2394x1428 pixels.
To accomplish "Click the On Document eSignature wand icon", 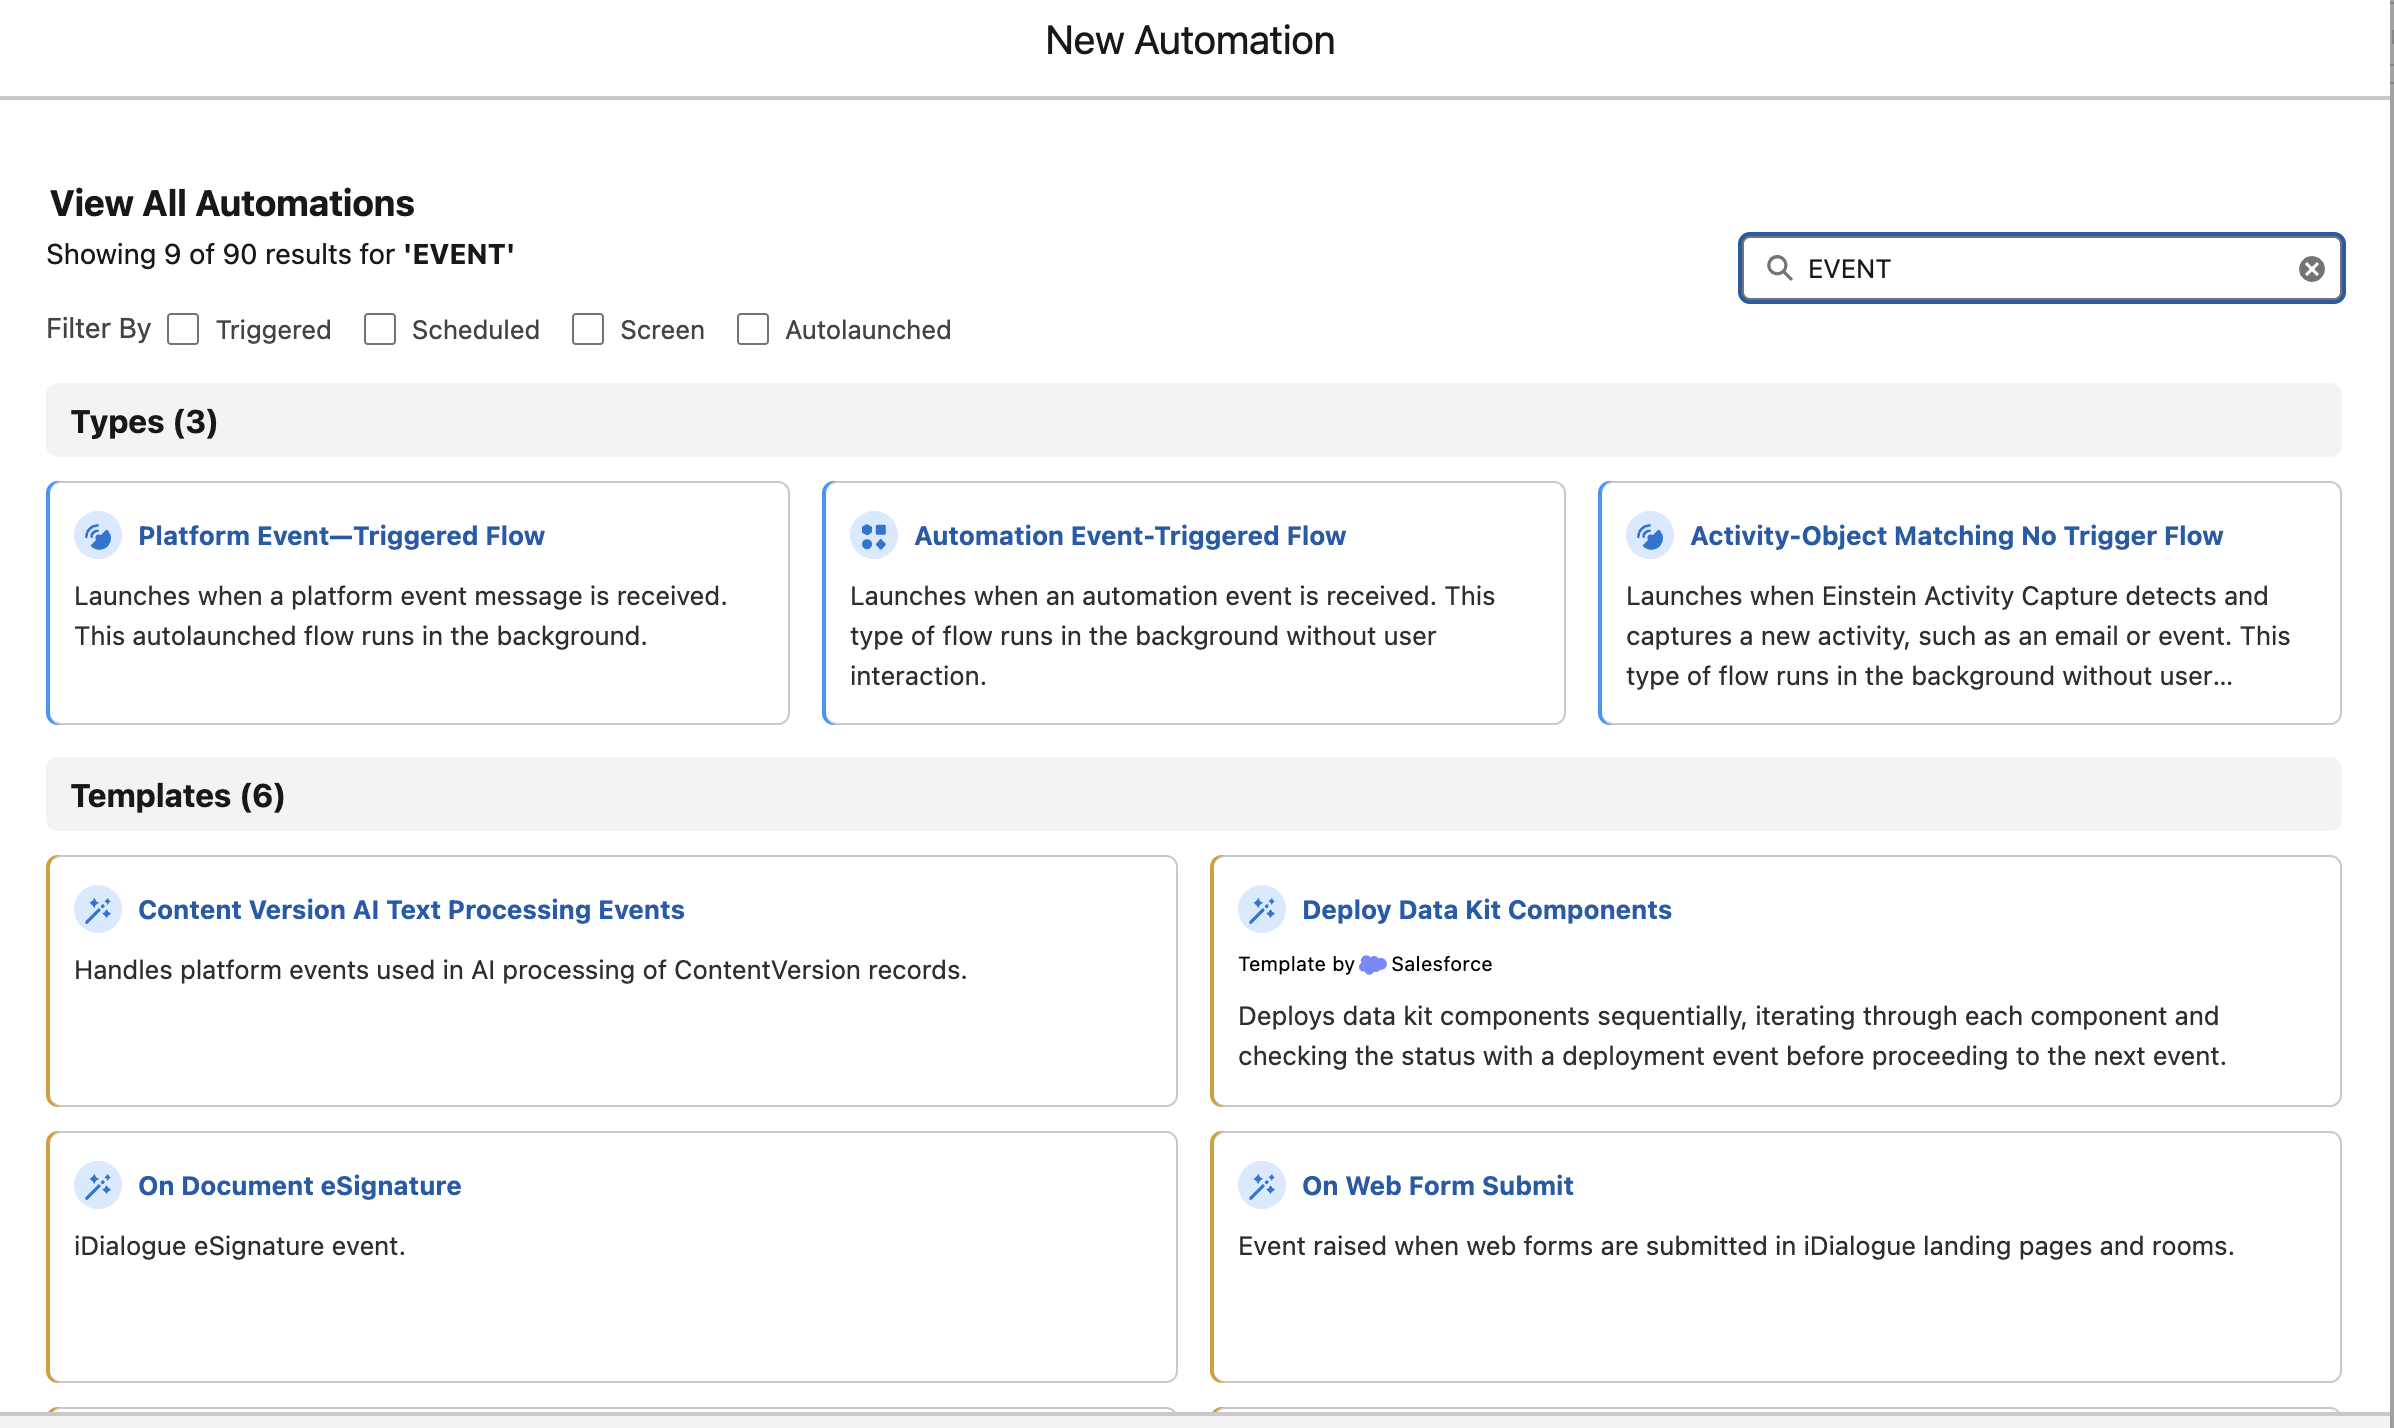I will click(98, 1186).
